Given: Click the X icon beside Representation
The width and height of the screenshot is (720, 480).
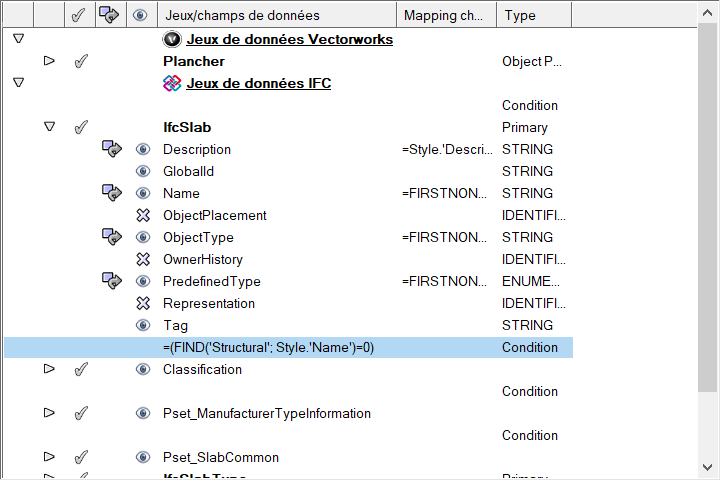Looking at the screenshot, I should pyautogui.click(x=143, y=303).
